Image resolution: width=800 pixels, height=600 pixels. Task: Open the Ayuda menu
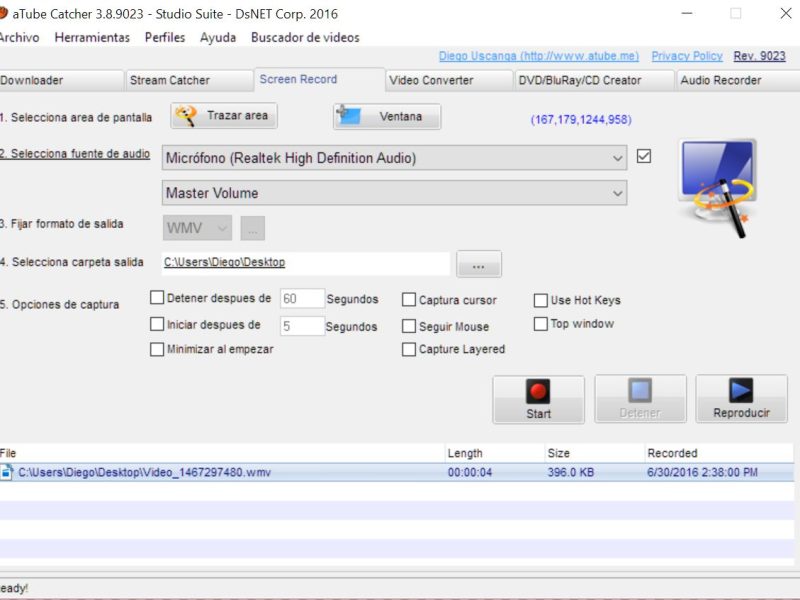[x=218, y=37]
